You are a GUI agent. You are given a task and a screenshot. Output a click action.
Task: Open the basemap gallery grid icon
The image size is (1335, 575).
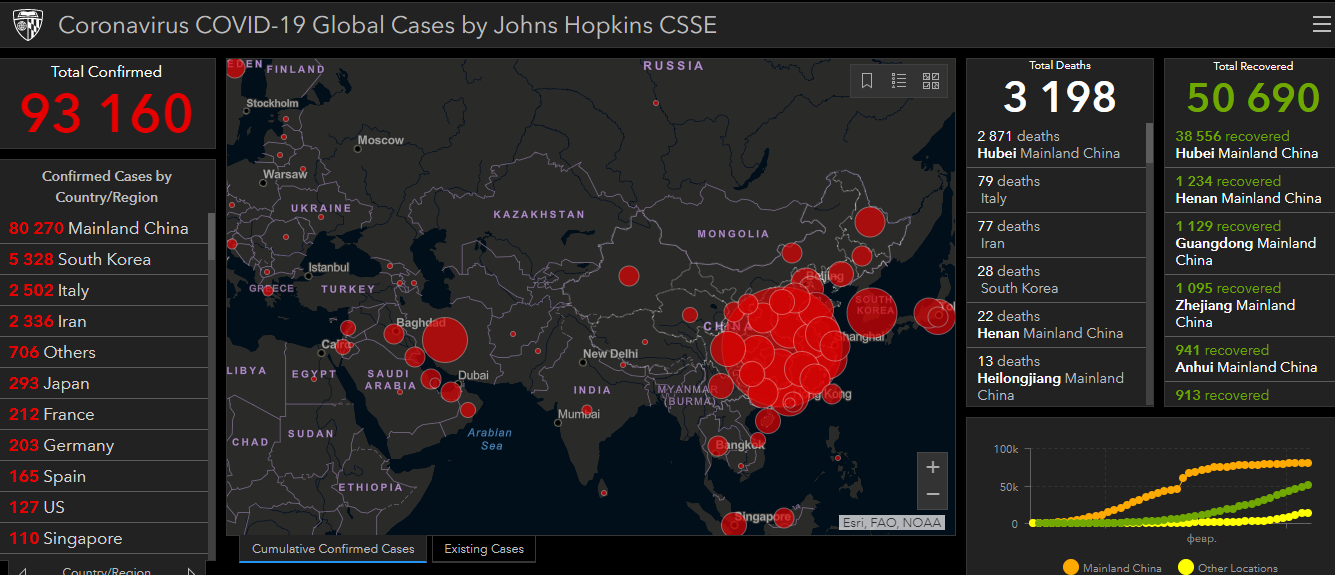click(931, 81)
